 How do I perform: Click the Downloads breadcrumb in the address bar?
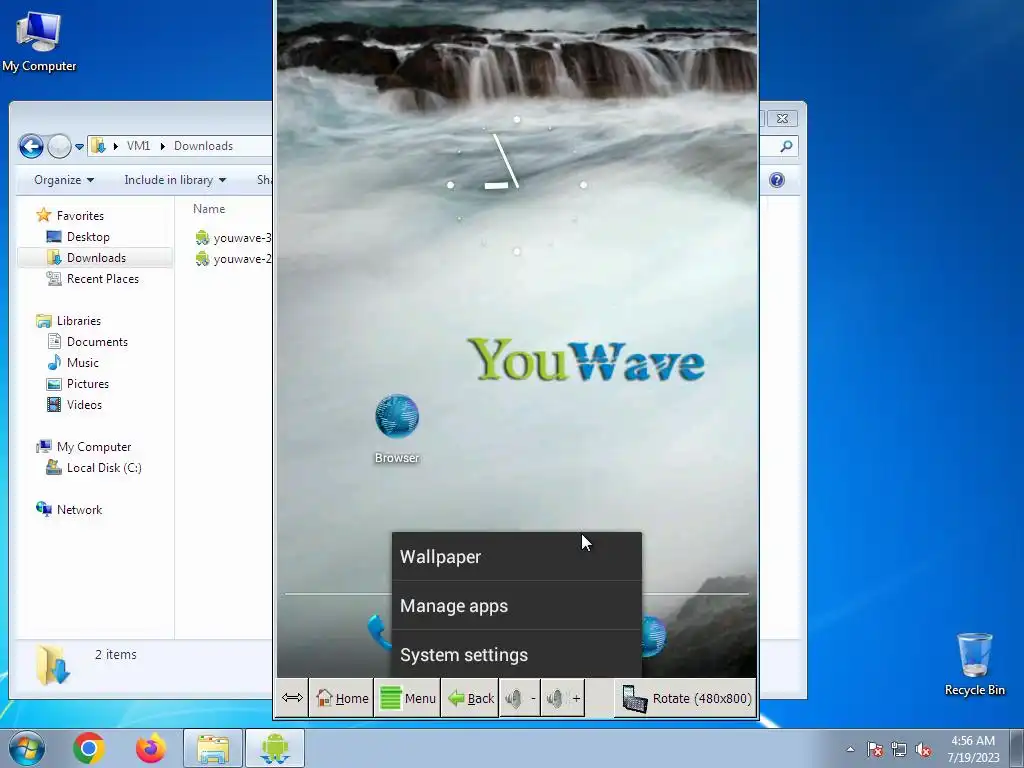[203, 146]
